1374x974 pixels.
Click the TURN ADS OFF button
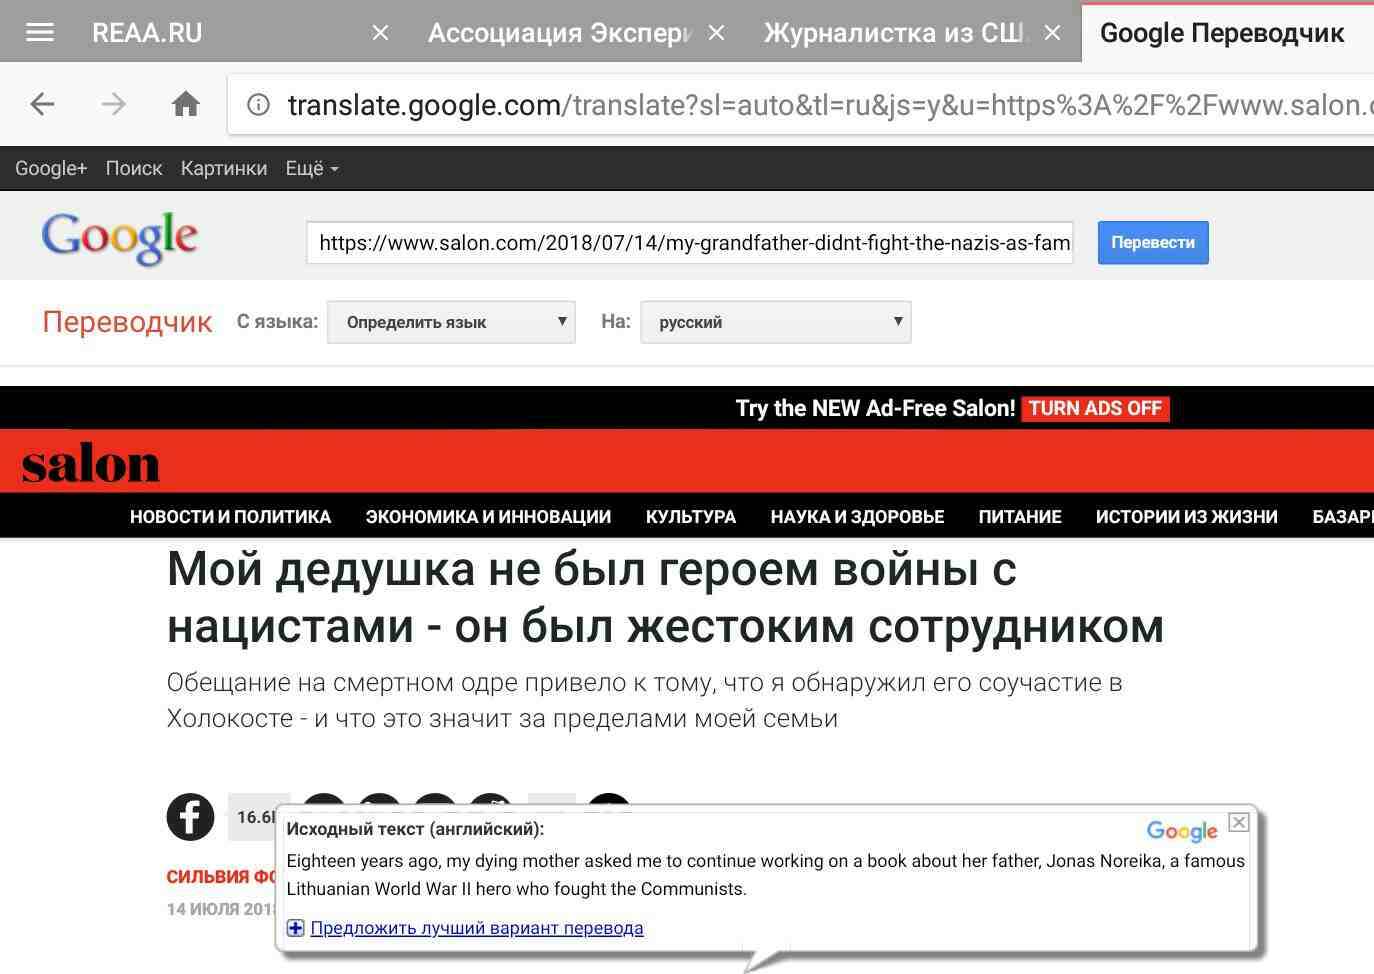point(1095,408)
